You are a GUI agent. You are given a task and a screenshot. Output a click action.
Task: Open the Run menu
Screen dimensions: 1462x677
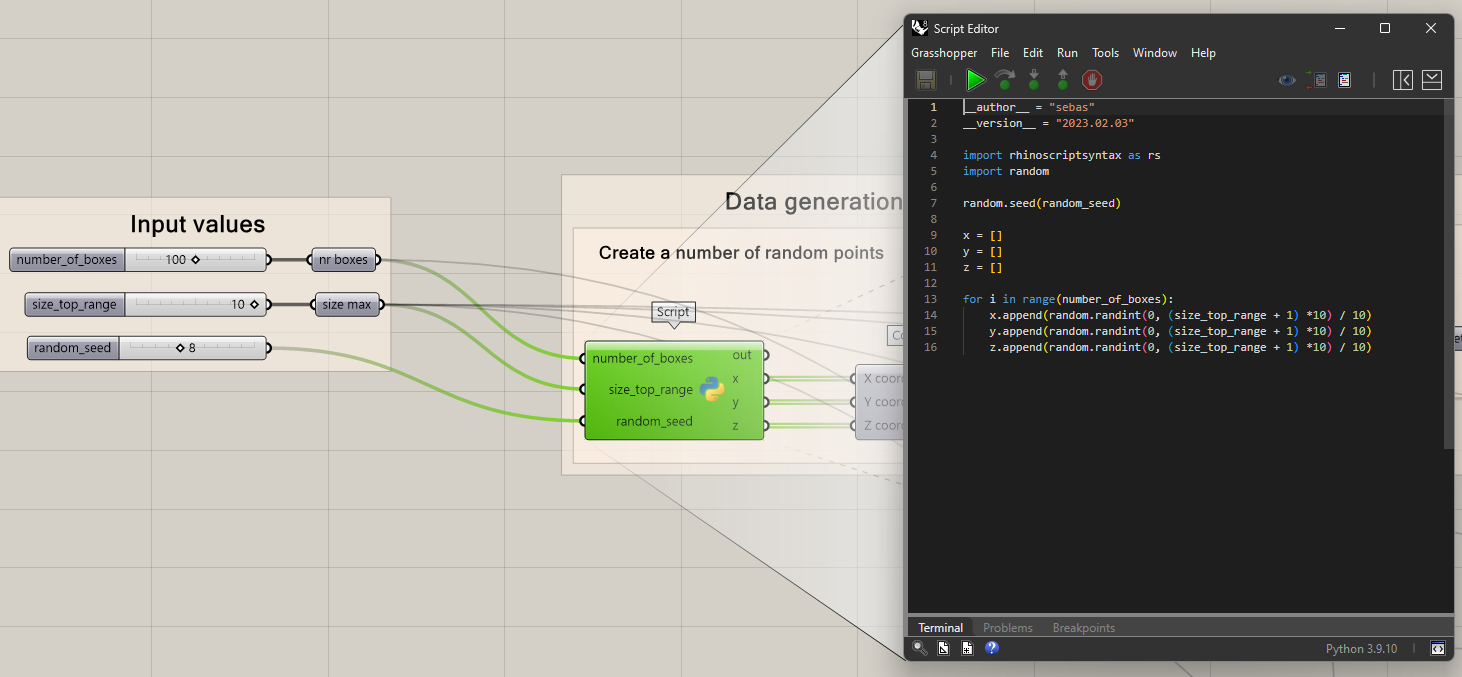[x=1067, y=52]
